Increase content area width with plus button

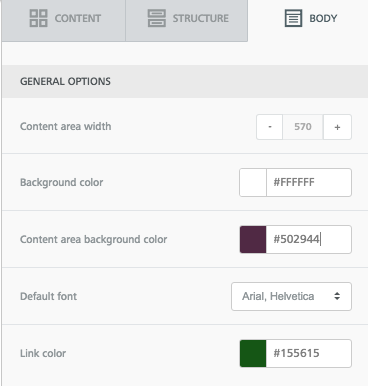coord(337,127)
